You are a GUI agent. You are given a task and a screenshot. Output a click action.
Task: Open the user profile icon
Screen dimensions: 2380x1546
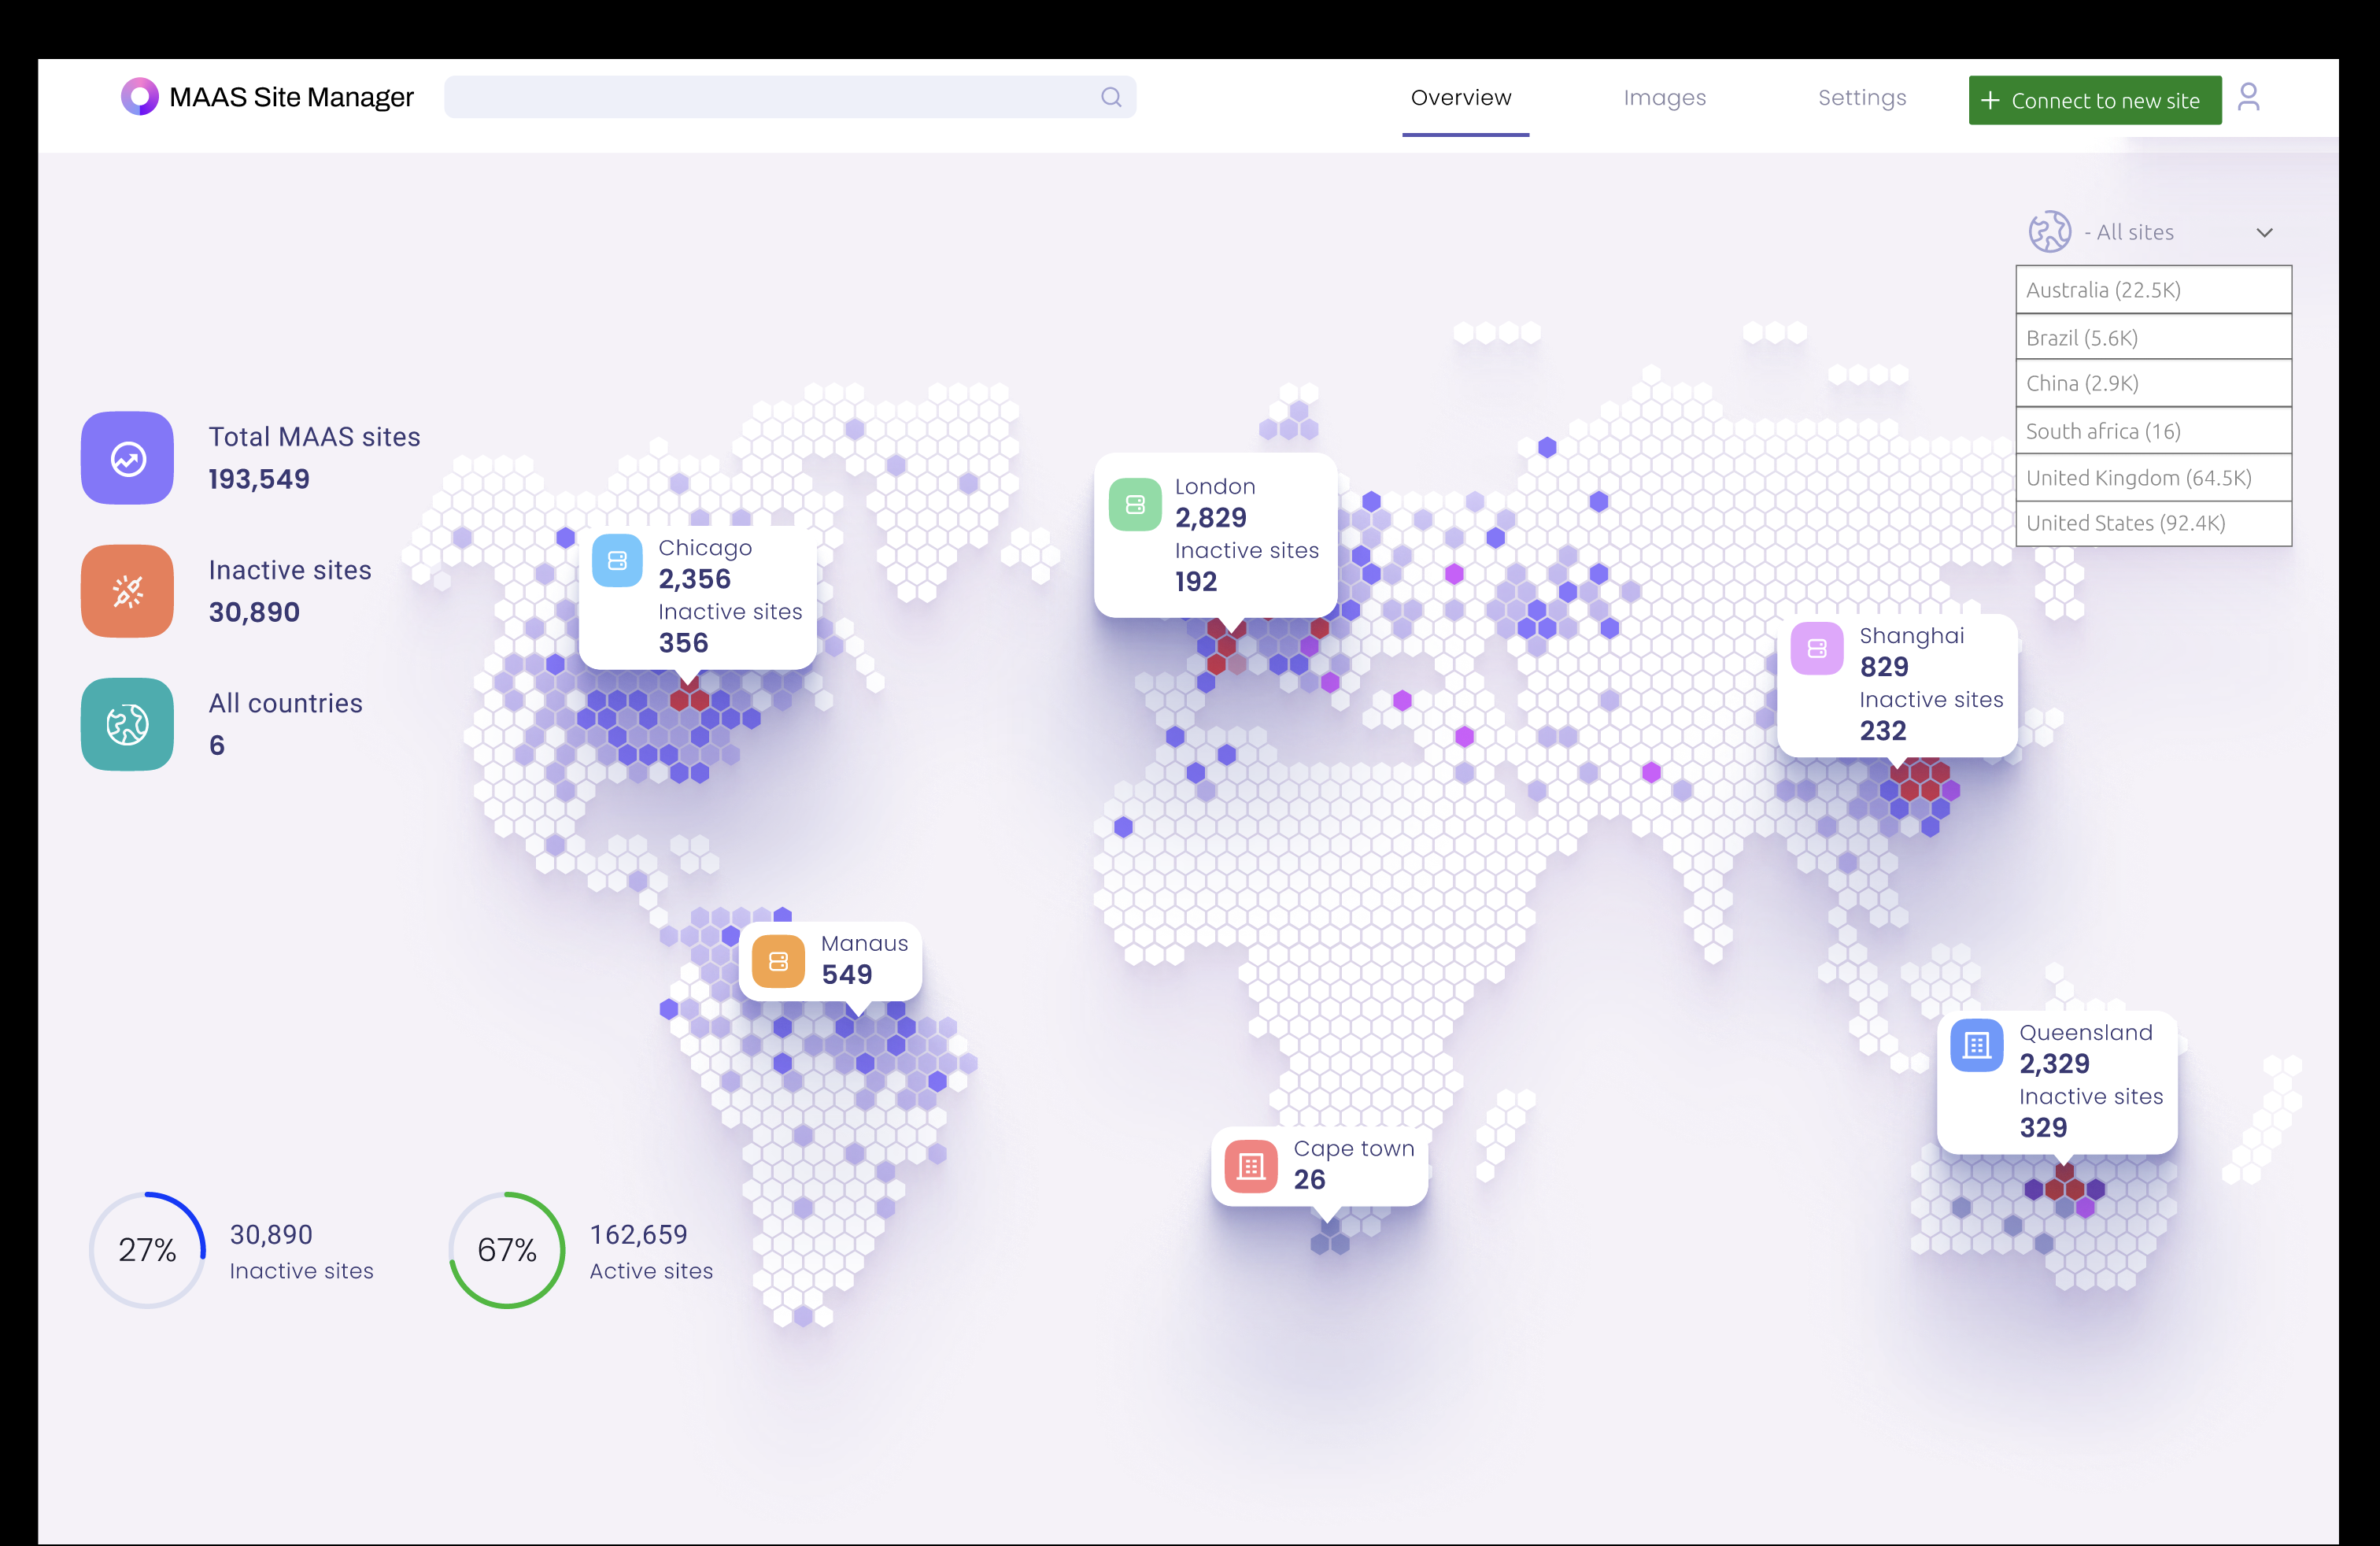point(2249,97)
